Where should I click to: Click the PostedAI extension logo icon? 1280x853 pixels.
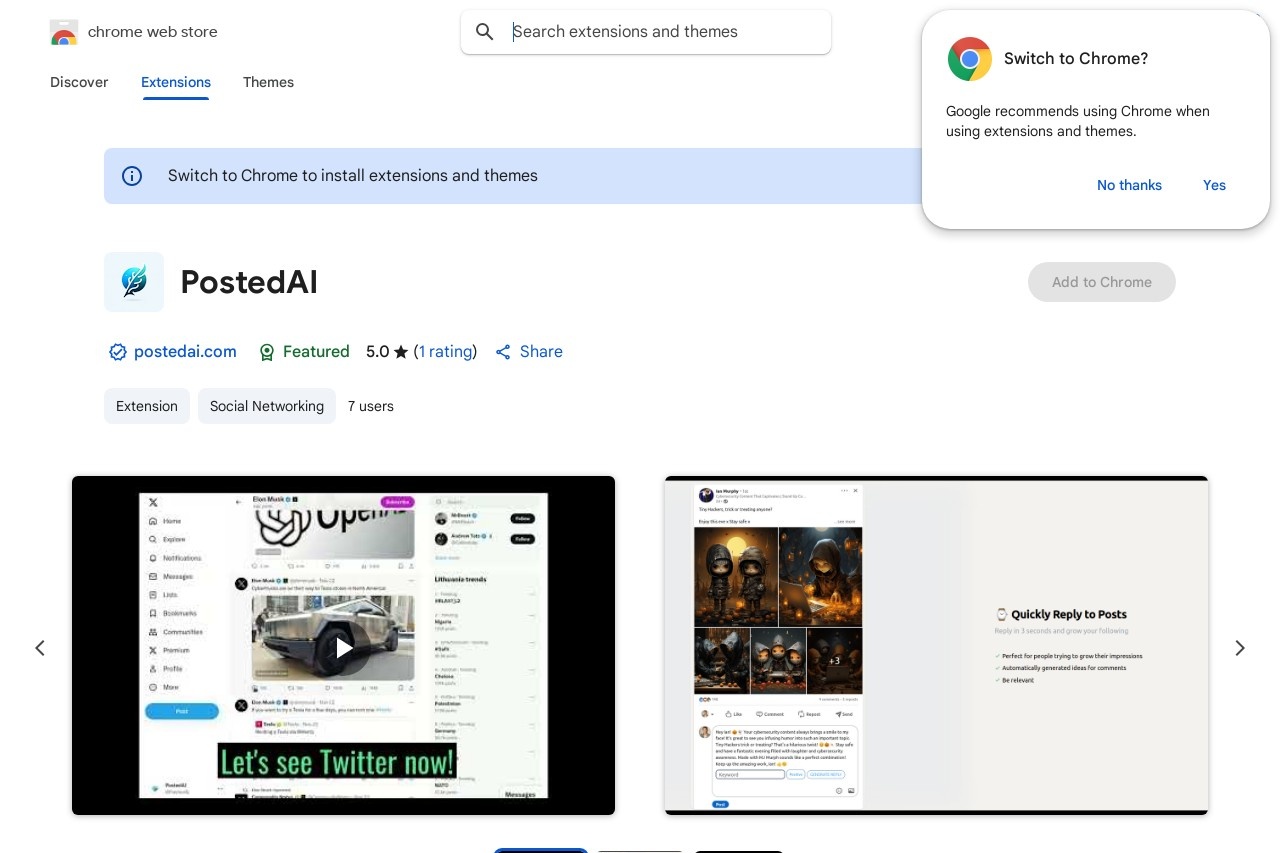(134, 282)
